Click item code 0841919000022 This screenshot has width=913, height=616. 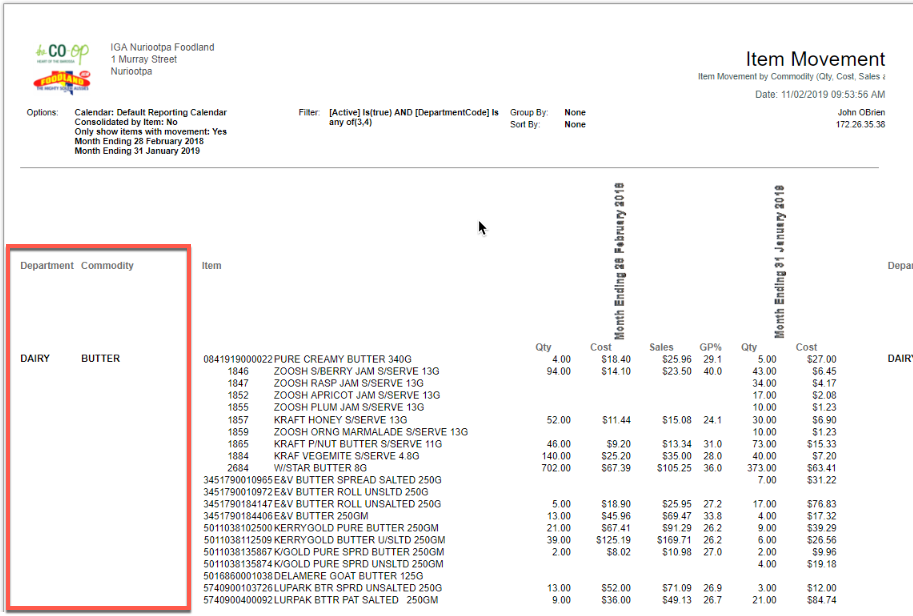point(238,359)
